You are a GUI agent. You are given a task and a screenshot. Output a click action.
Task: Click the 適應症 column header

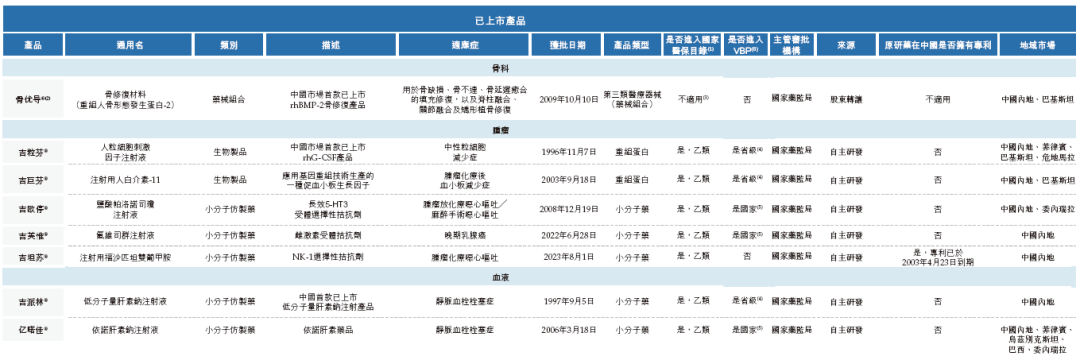[x=464, y=44]
